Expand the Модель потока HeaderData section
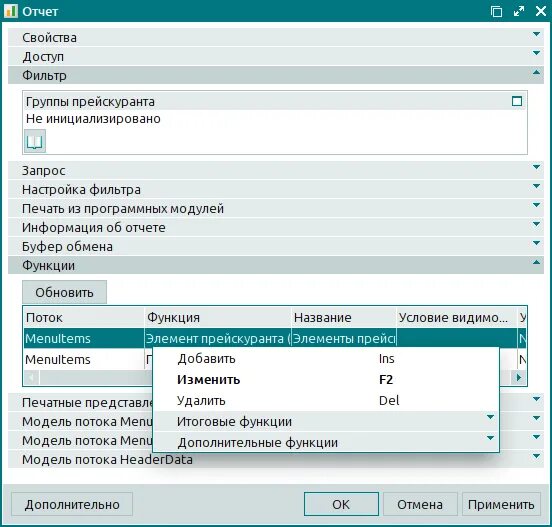 tap(276, 459)
